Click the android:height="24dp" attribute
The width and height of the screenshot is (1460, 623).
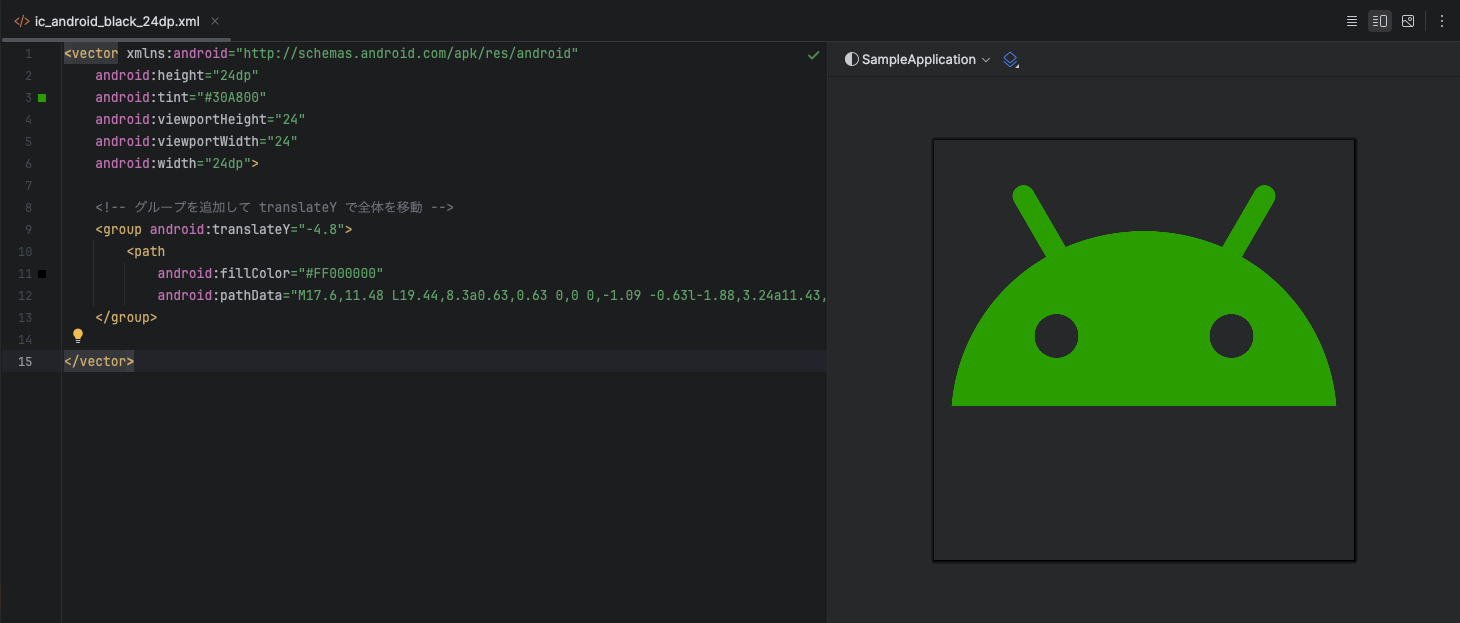(x=177, y=75)
